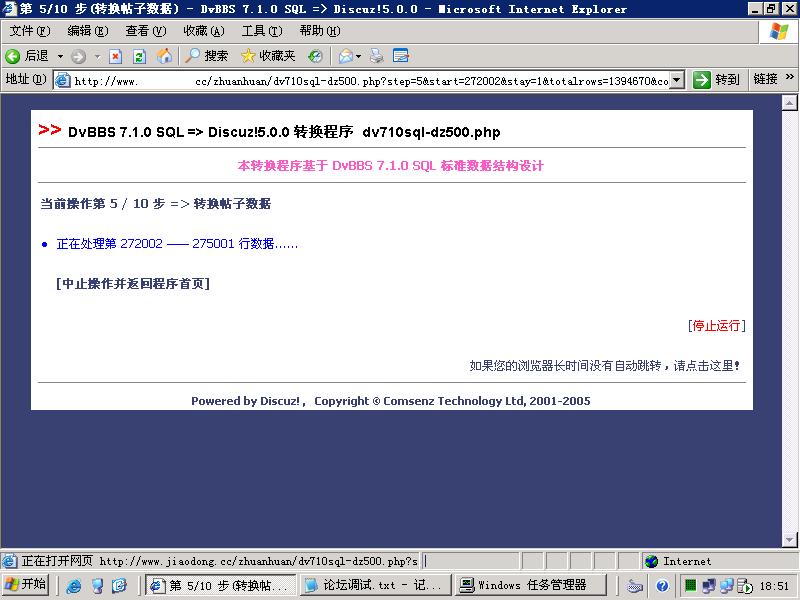Click the blue help icon in taskbar
The height and width of the screenshot is (600, 800).
(662, 586)
